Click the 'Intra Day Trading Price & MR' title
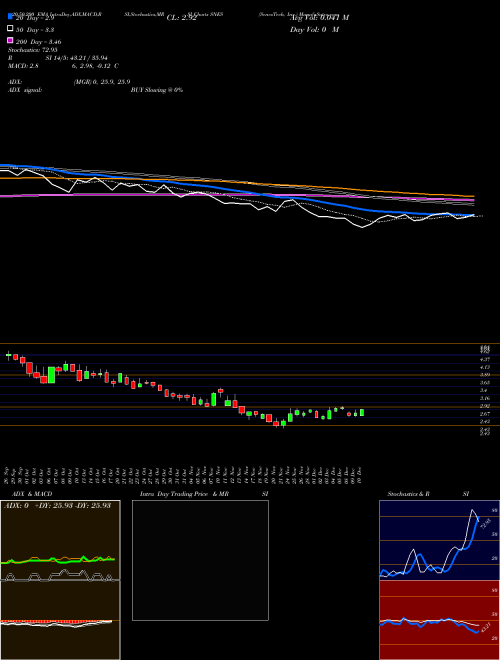The width and height of the screenshot is (500, 660). point(184,494)
